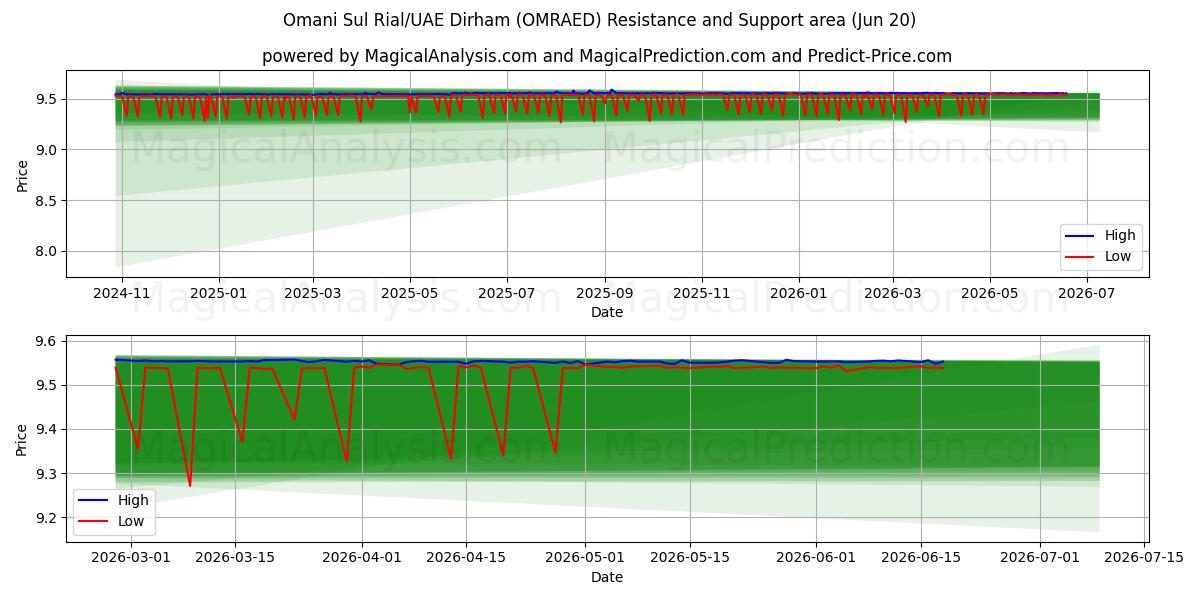Click the '2025-09' date tick label
Screen dimensions: 1200x600
click(x=604, y=294)
